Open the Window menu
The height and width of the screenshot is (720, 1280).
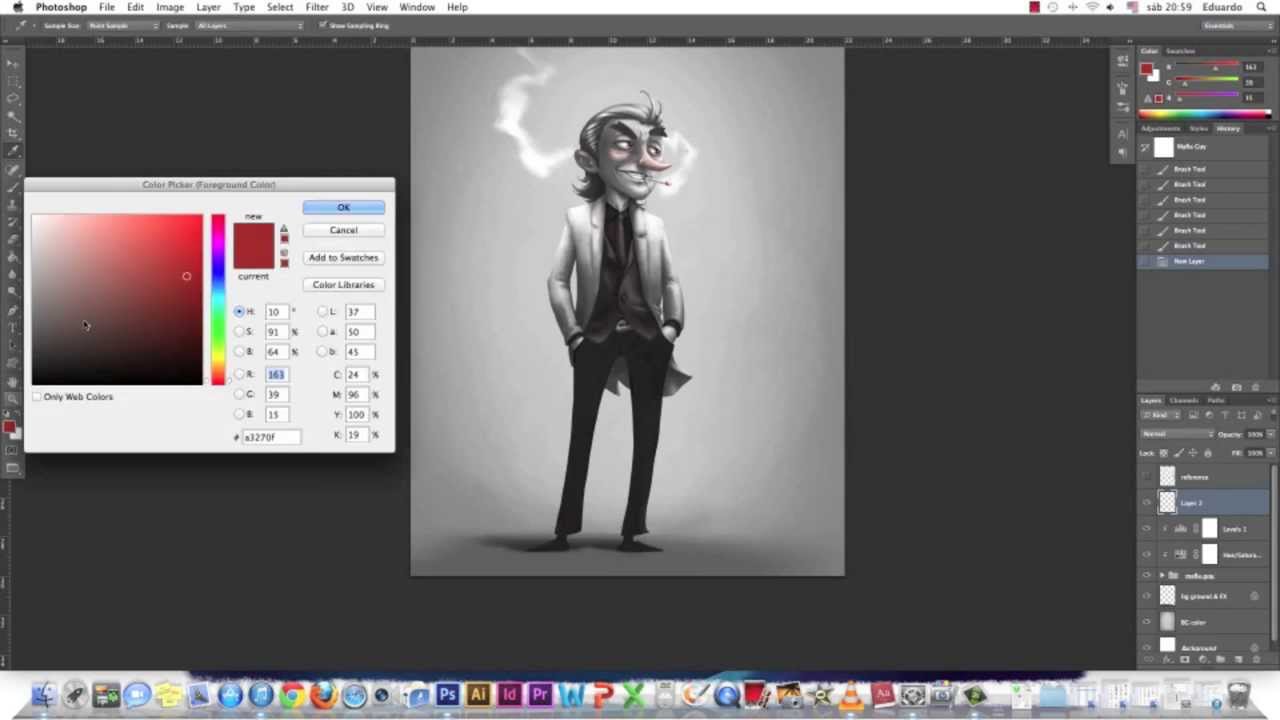pos(417,7)
